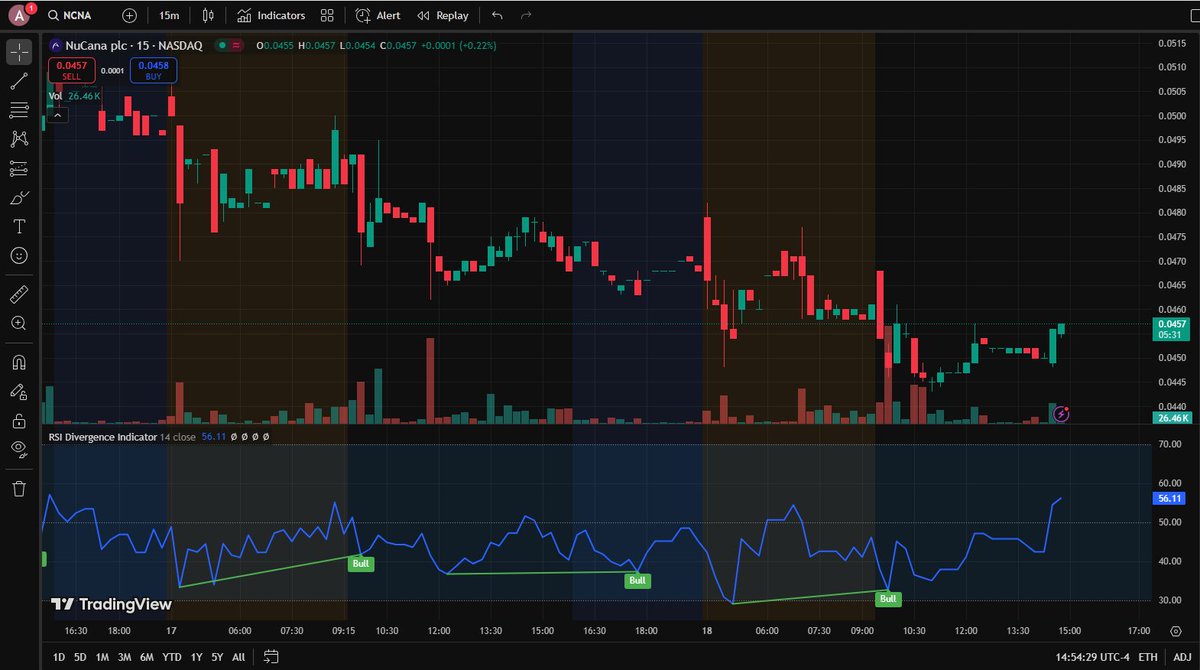
Task: Open the go-to-date calendar icon
Action: [271, 657]
